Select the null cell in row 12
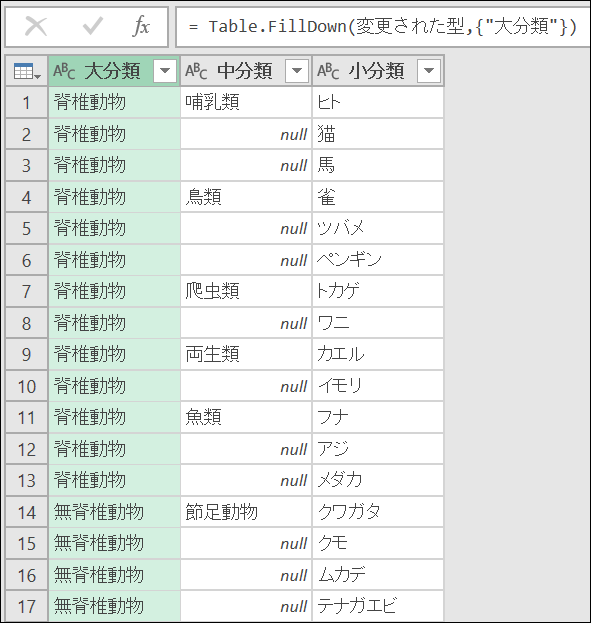591x623 pixels. [246, 449]
